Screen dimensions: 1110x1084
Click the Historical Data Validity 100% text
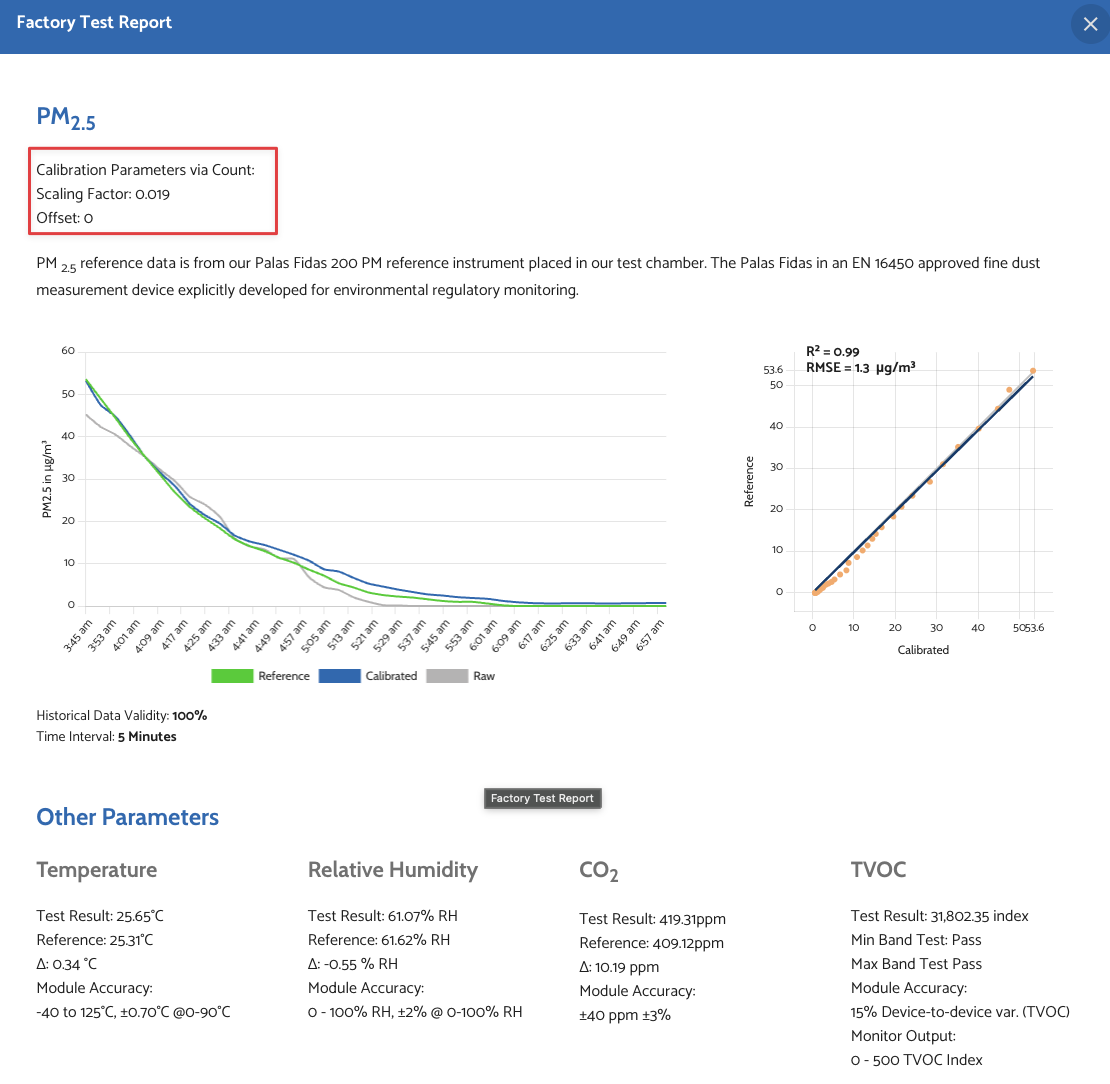121,716
